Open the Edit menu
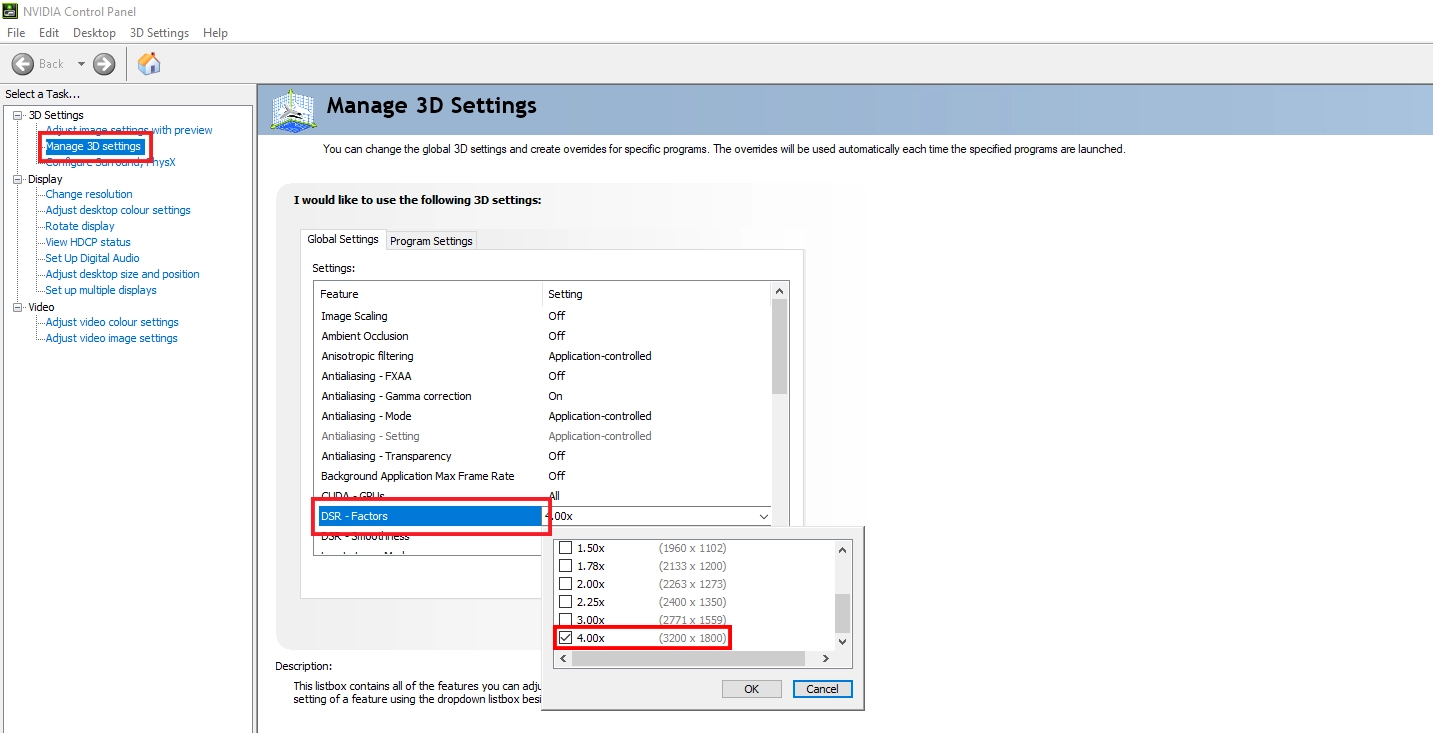The height and width of the screenshot is (733, 1433). click(x=49, y=33)
